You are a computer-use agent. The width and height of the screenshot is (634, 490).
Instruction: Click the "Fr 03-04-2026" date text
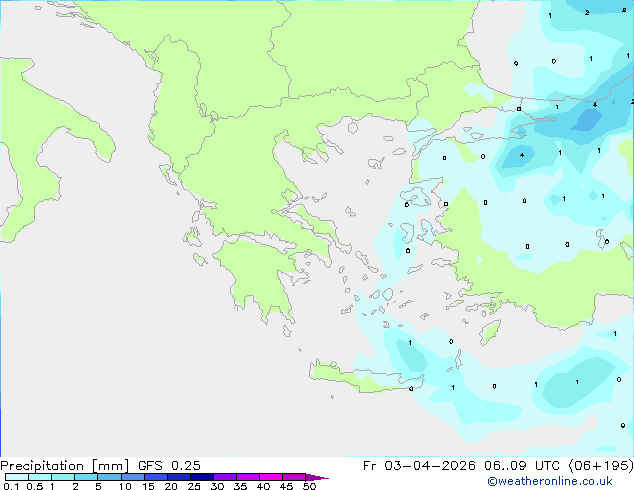(x=419, y=466)
